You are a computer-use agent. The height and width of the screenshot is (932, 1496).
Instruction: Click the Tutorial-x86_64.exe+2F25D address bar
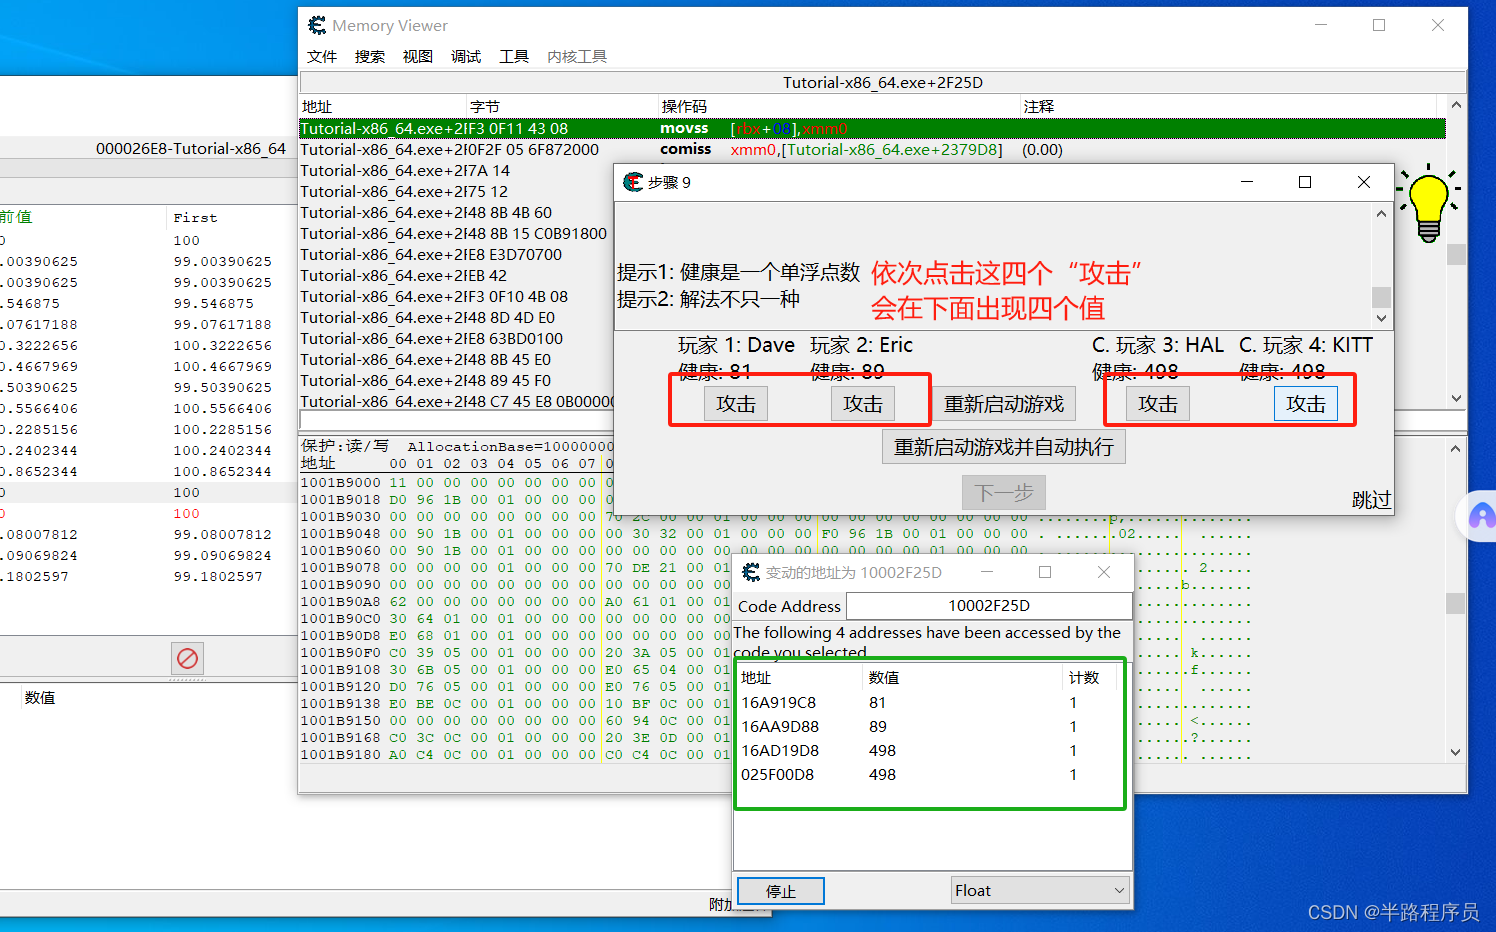(882, 82)
